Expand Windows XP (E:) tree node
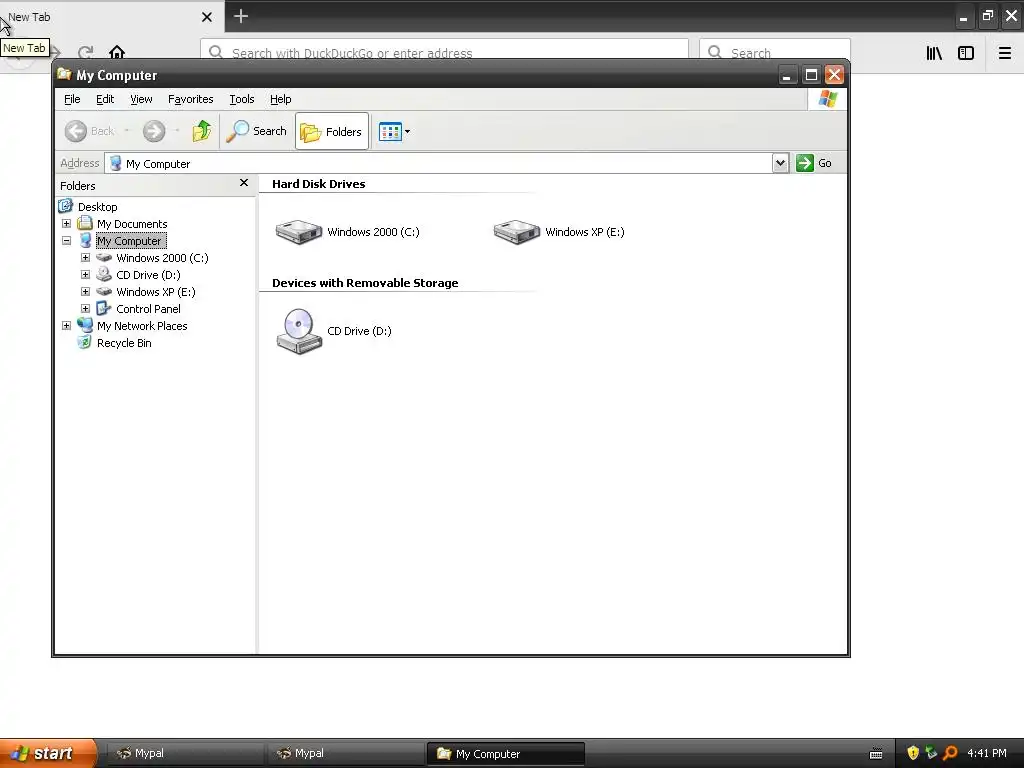This screenshot has width=1024, height=768. (x=85, y=291)
